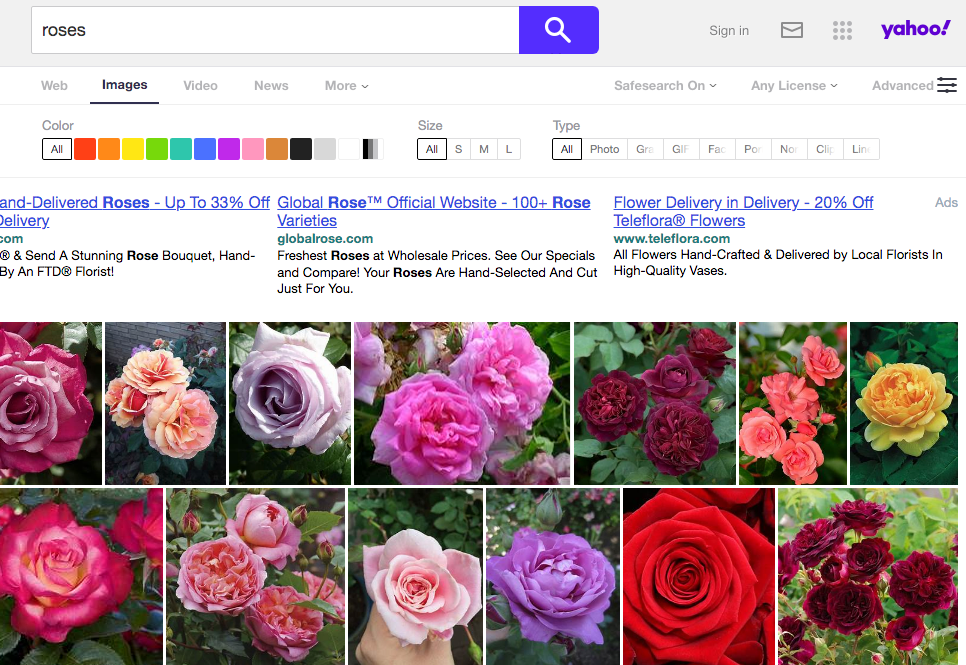Image resolution: width=966 pixels, height=665 pixels.
Task: Go to Yahoo home via logo
Action: click(x=915, y=29)
